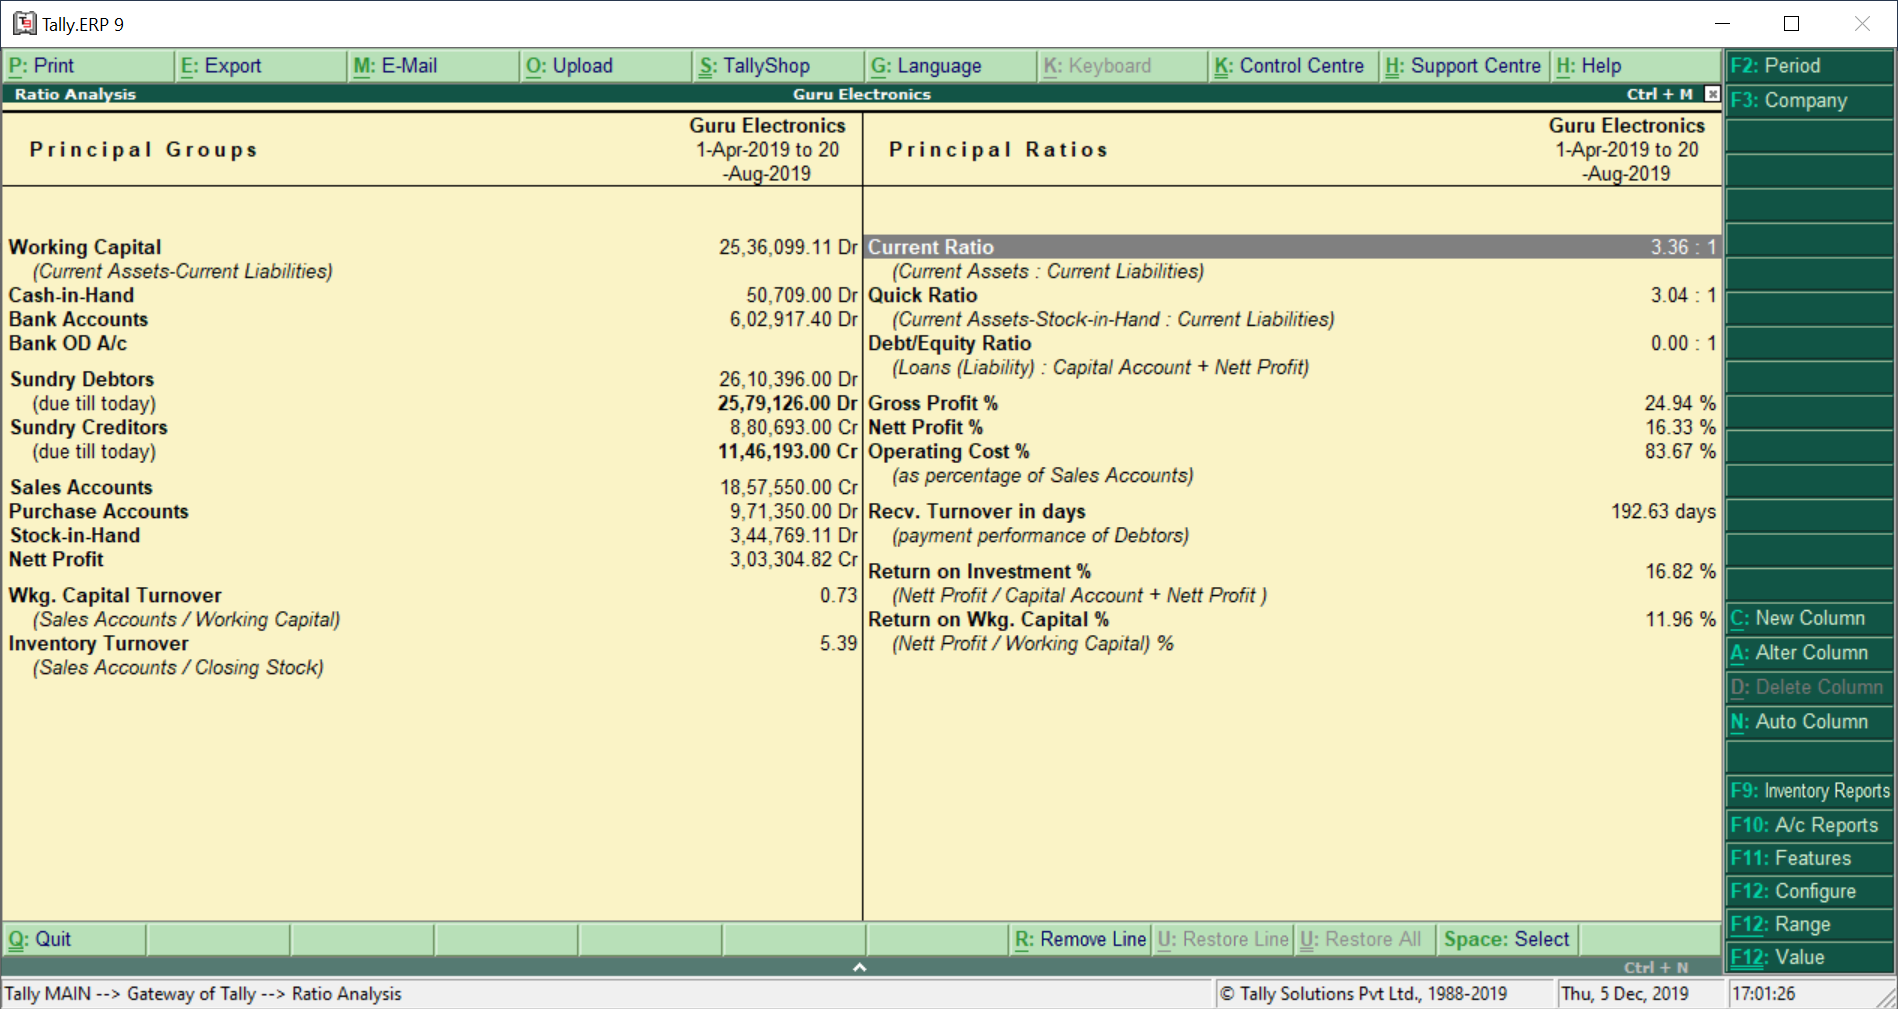Click the 11,46,193.00 Cr creditors due amount
Screen dimensions: 1898x1009
pos(788,451)
